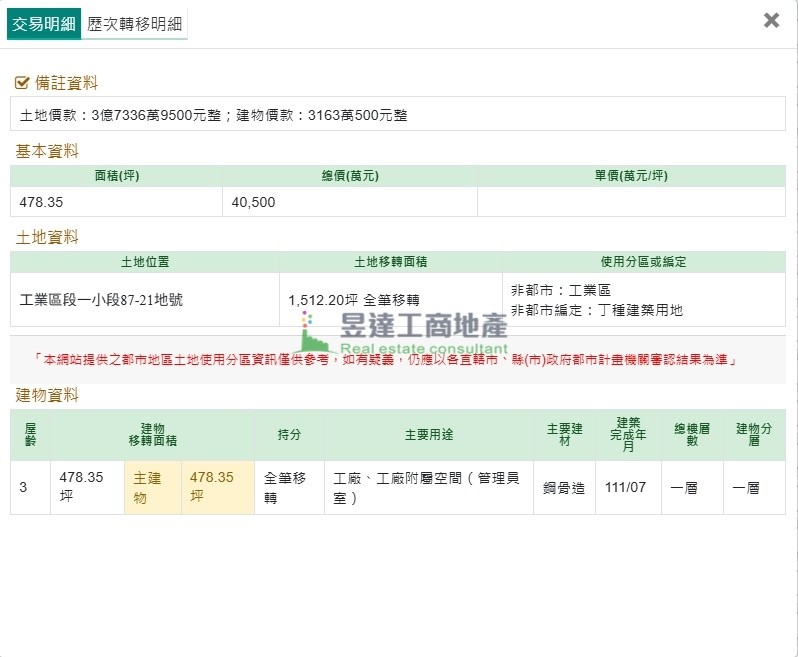This screenshot has width=798, height=657.
Task: Click the 單價(萬元/坪) column header
Action: (630, 176)
